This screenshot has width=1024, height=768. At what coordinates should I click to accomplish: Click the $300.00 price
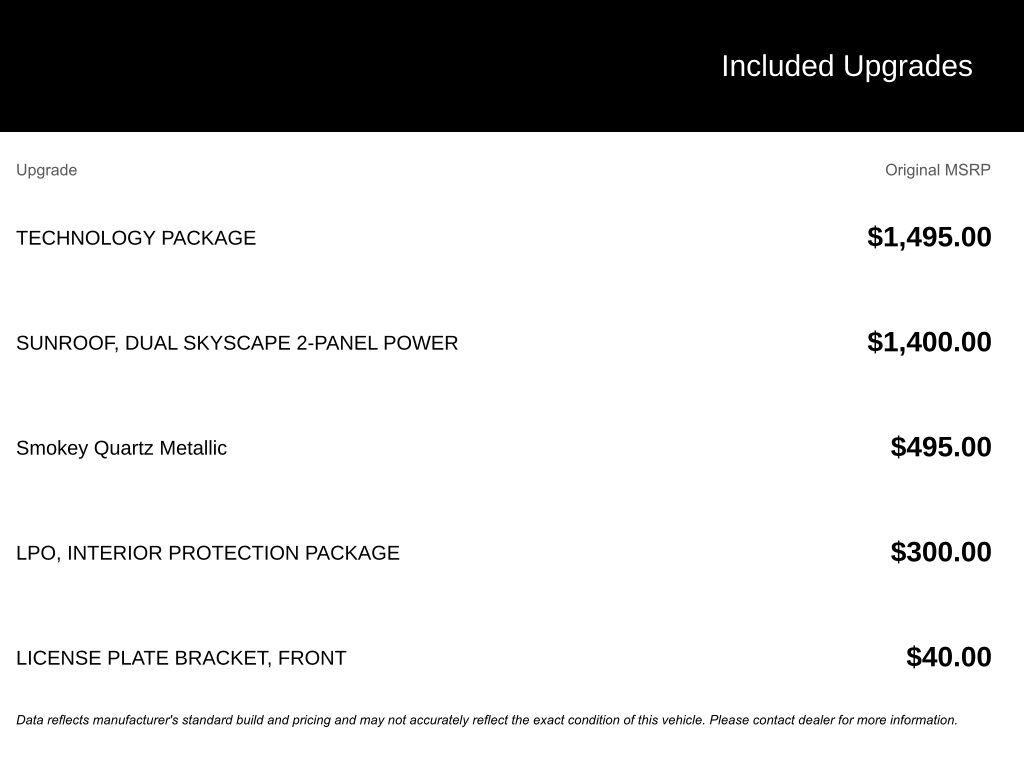click(940, 552)
